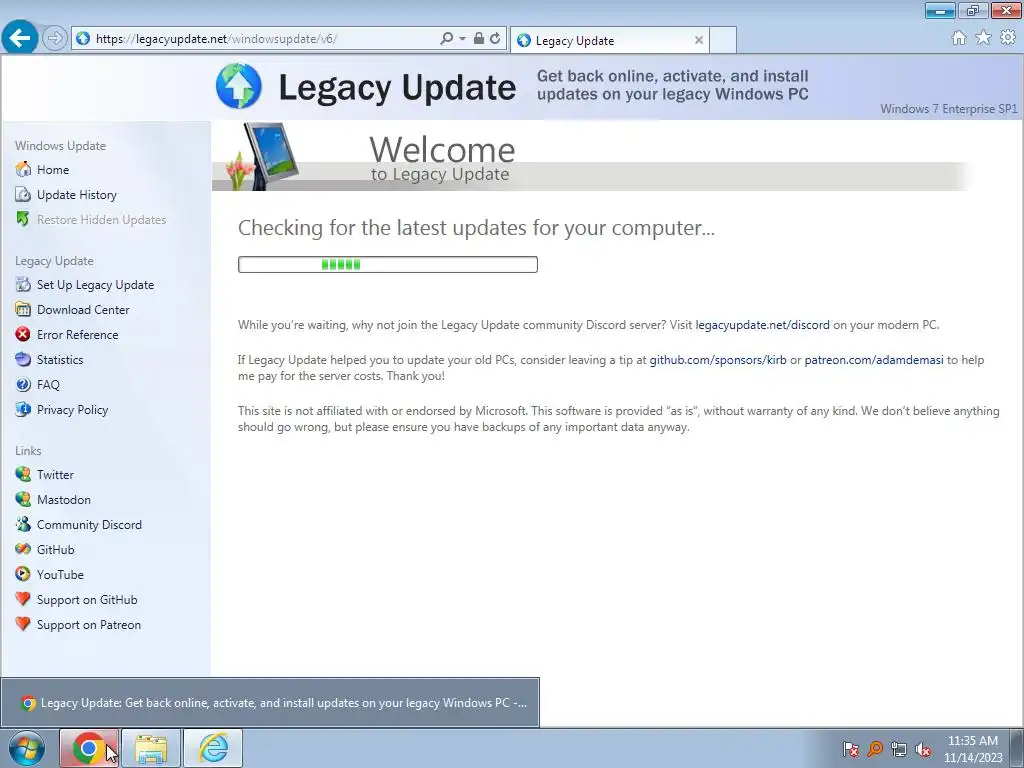Open a new blank tab
The height and width of the screenshot is (768, 1024).
[723, 40]
